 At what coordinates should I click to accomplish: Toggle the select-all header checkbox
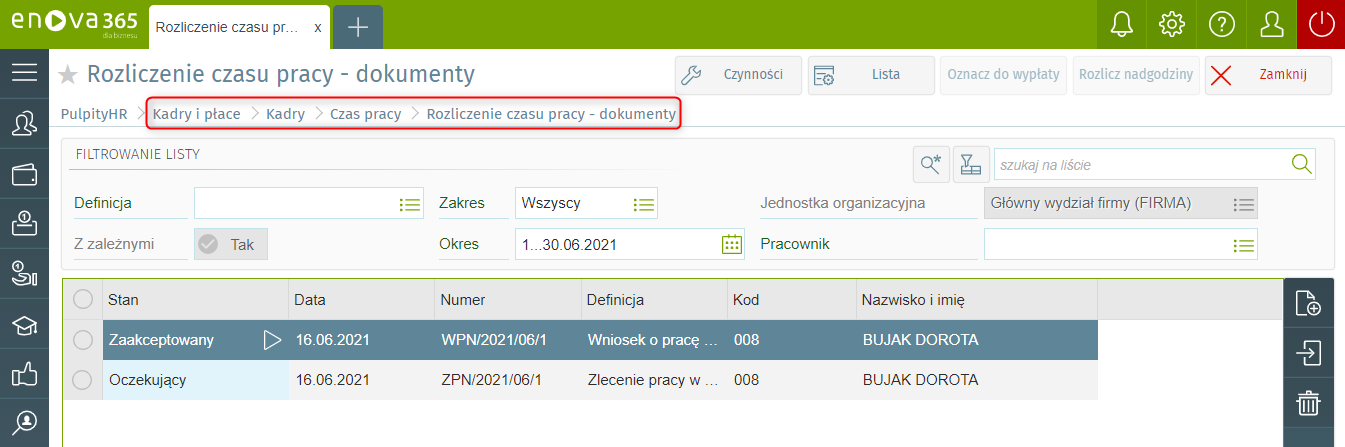[x=83, y=299]
